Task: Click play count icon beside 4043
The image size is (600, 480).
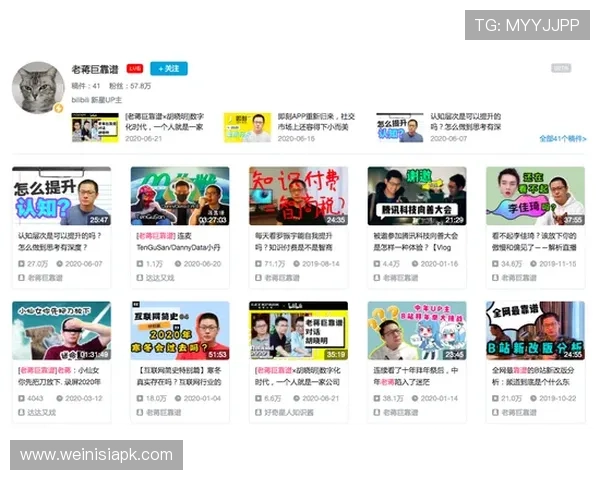Action: tap(21, 398)
